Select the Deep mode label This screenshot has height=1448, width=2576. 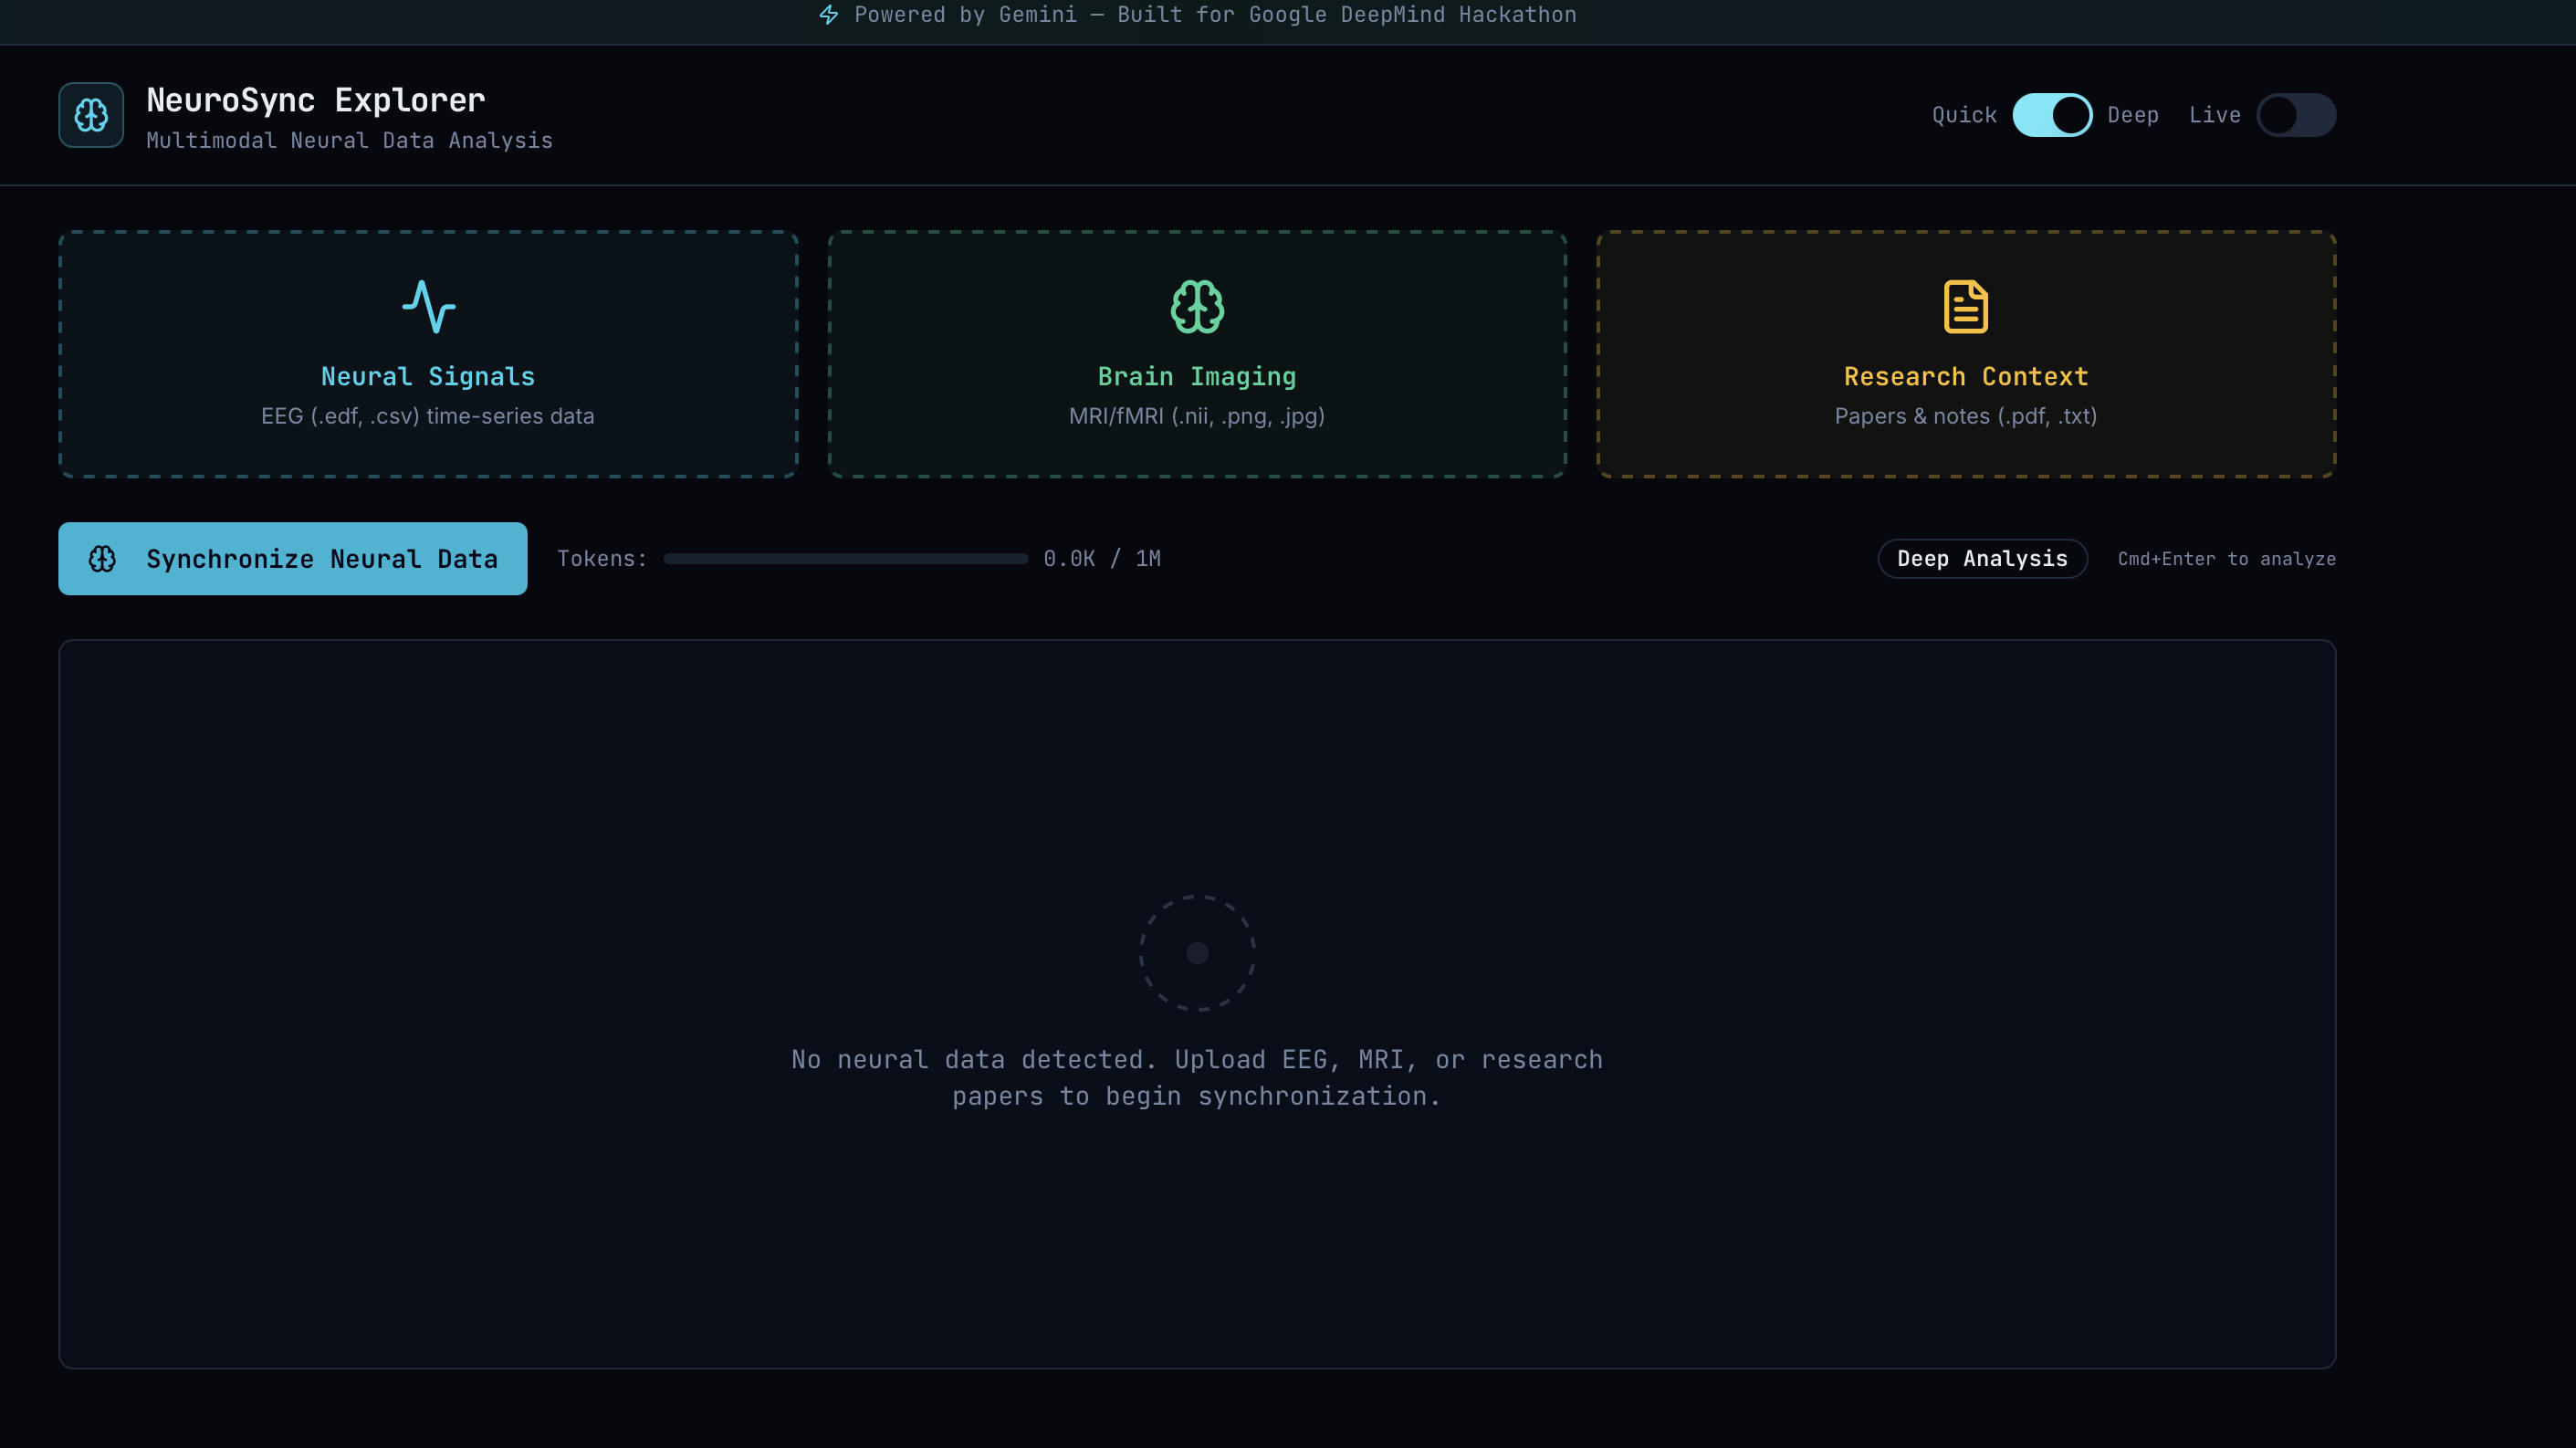(2132, 115)
